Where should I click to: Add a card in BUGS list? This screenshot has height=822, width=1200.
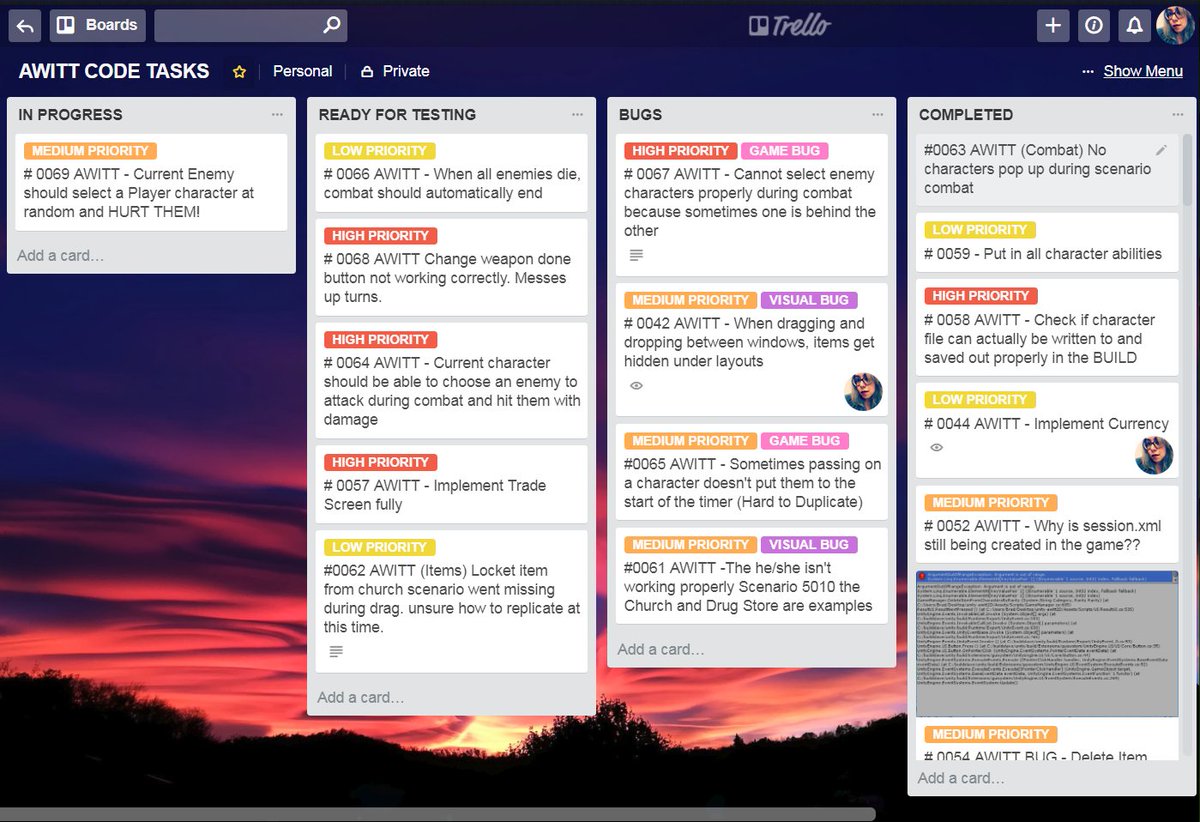660,649
